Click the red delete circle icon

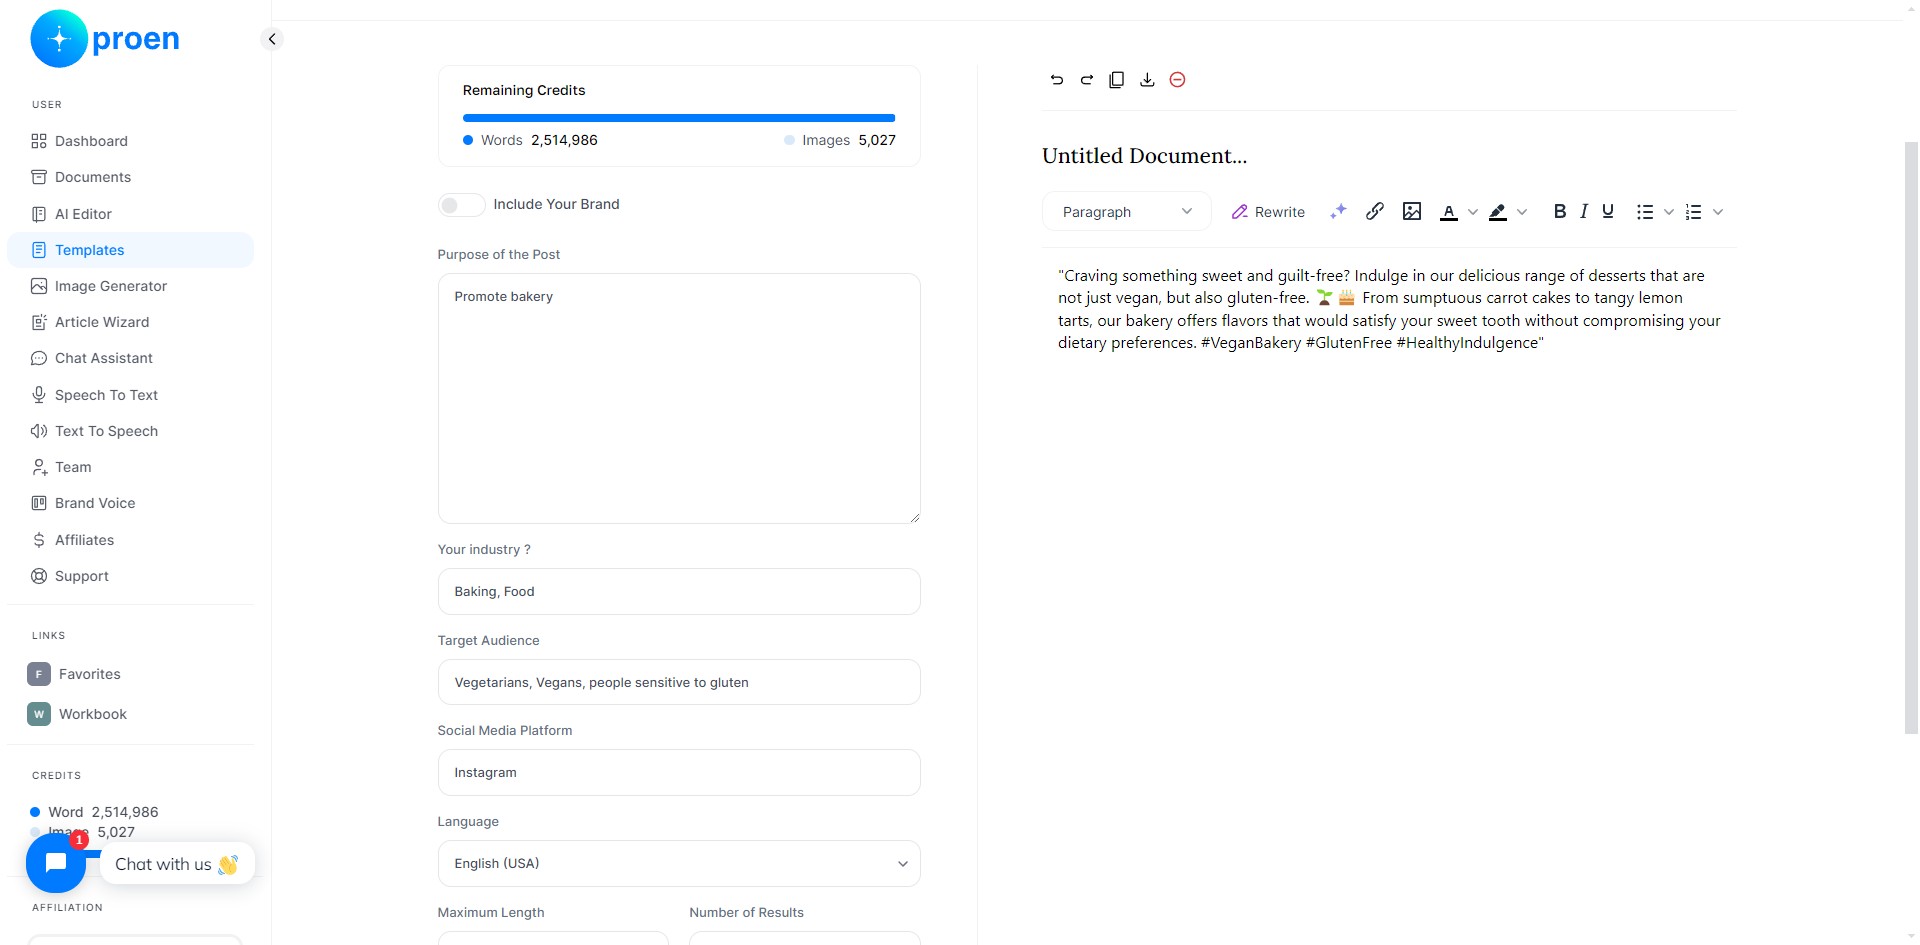(x=1177, y=80)
